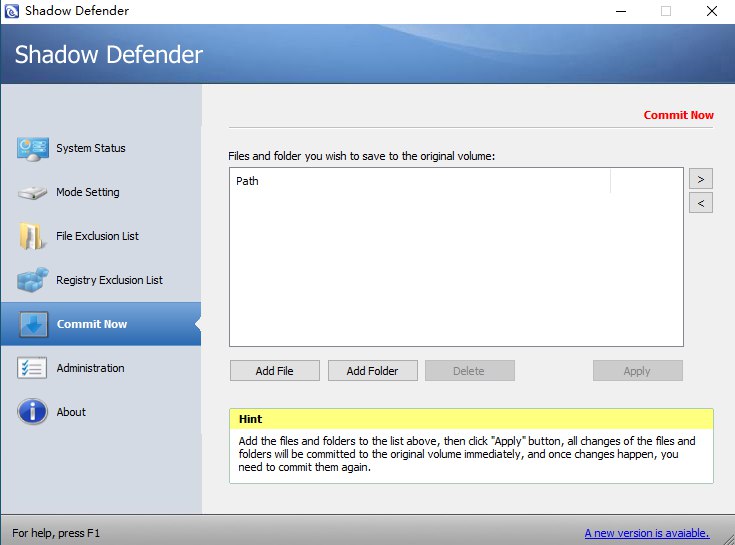This screenshot has height=545, width=735.
Task: Click the Commit Now download arrow icon
Action: pyautogui.click(x=33, y=324)
